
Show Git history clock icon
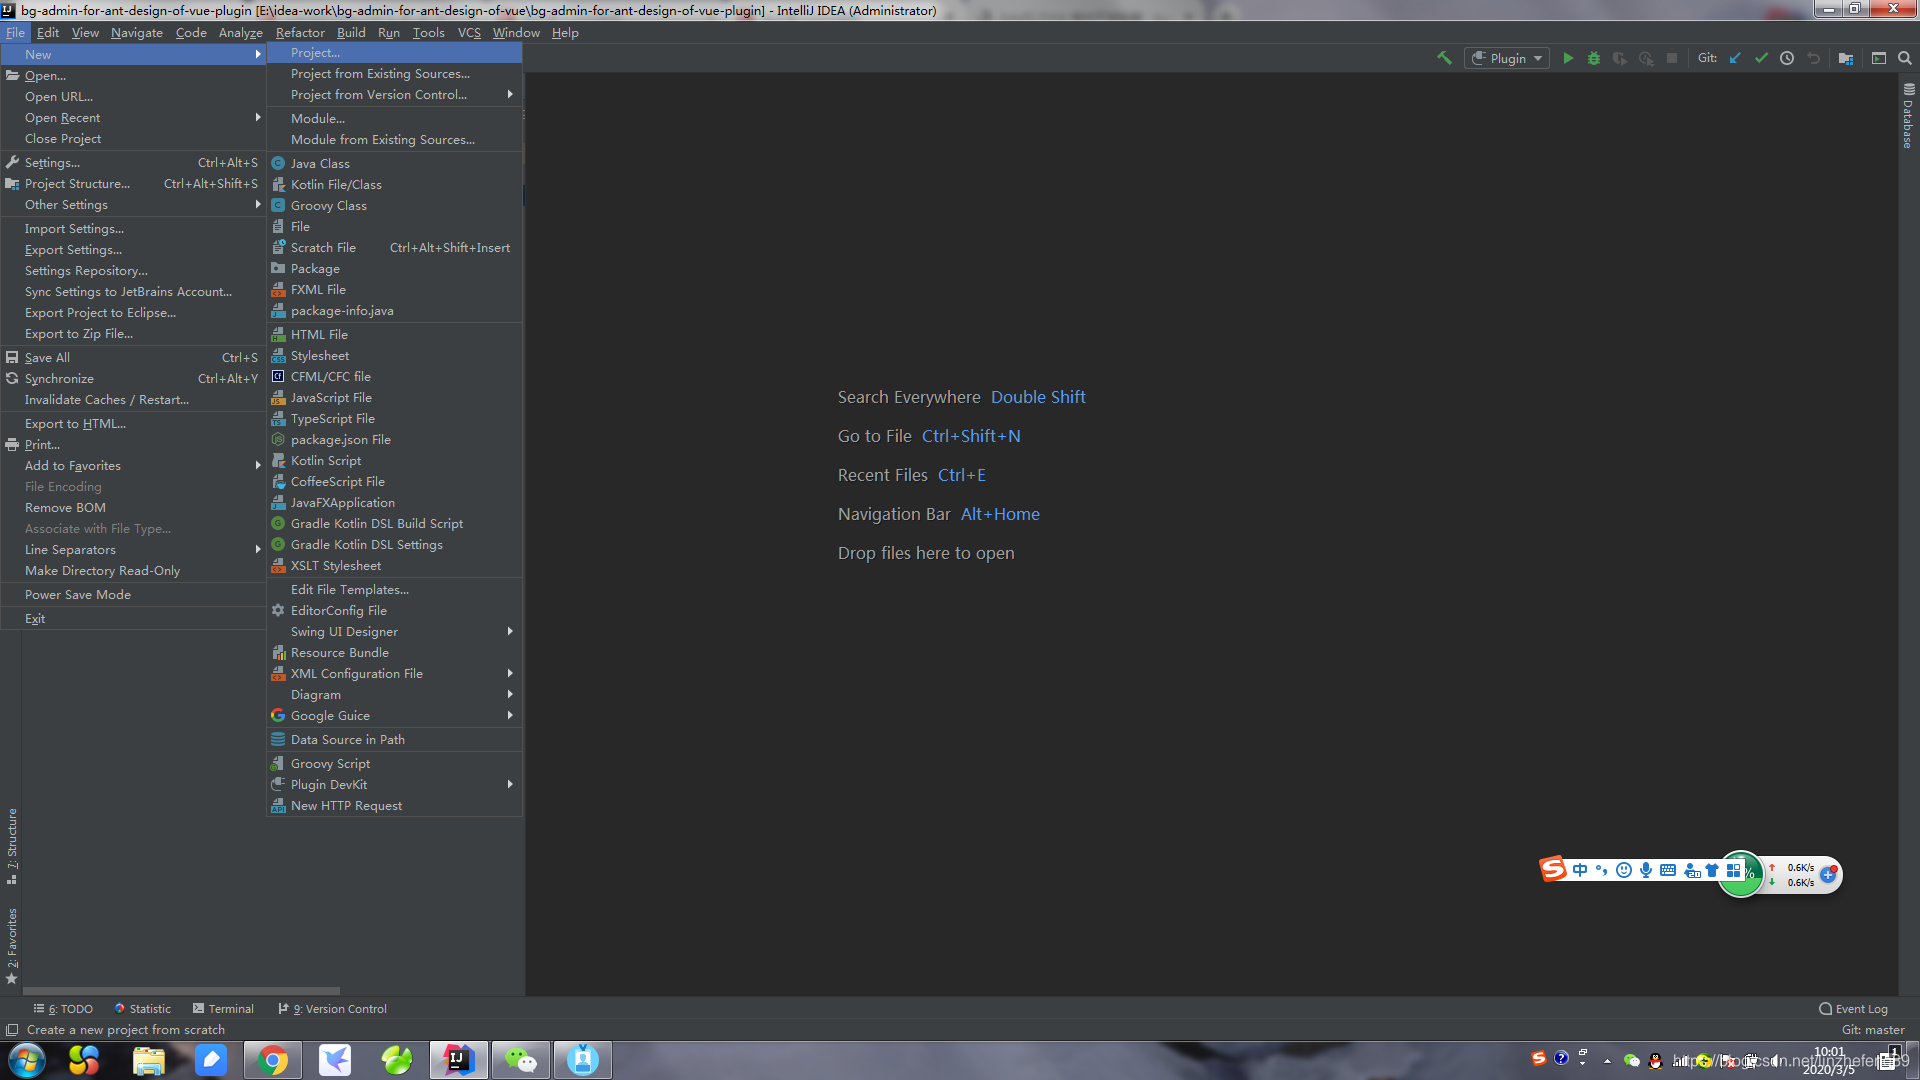click(x=1787, y=58)
